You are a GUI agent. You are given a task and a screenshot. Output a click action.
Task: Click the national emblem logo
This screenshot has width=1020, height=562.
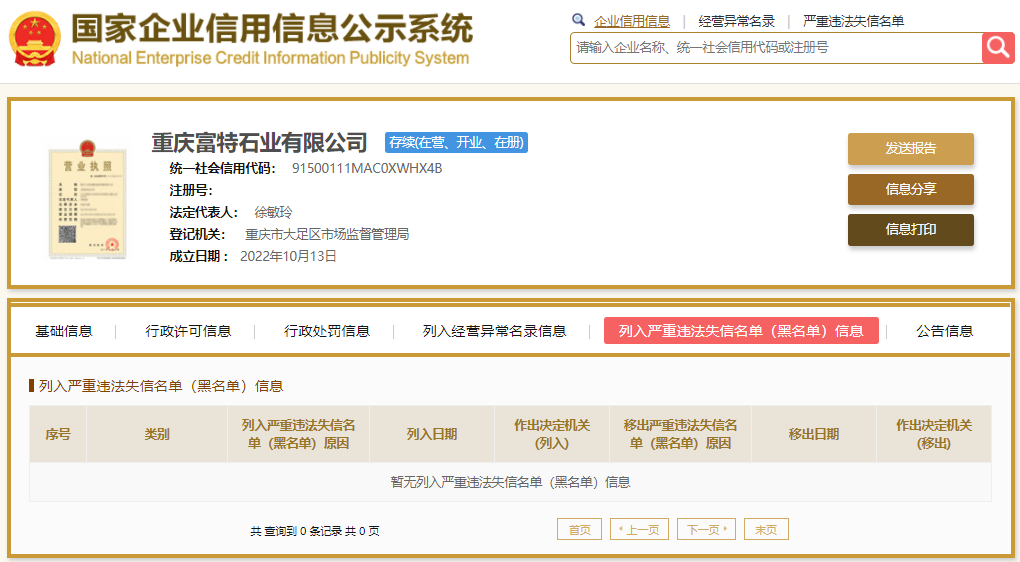[x=34, y=39]
